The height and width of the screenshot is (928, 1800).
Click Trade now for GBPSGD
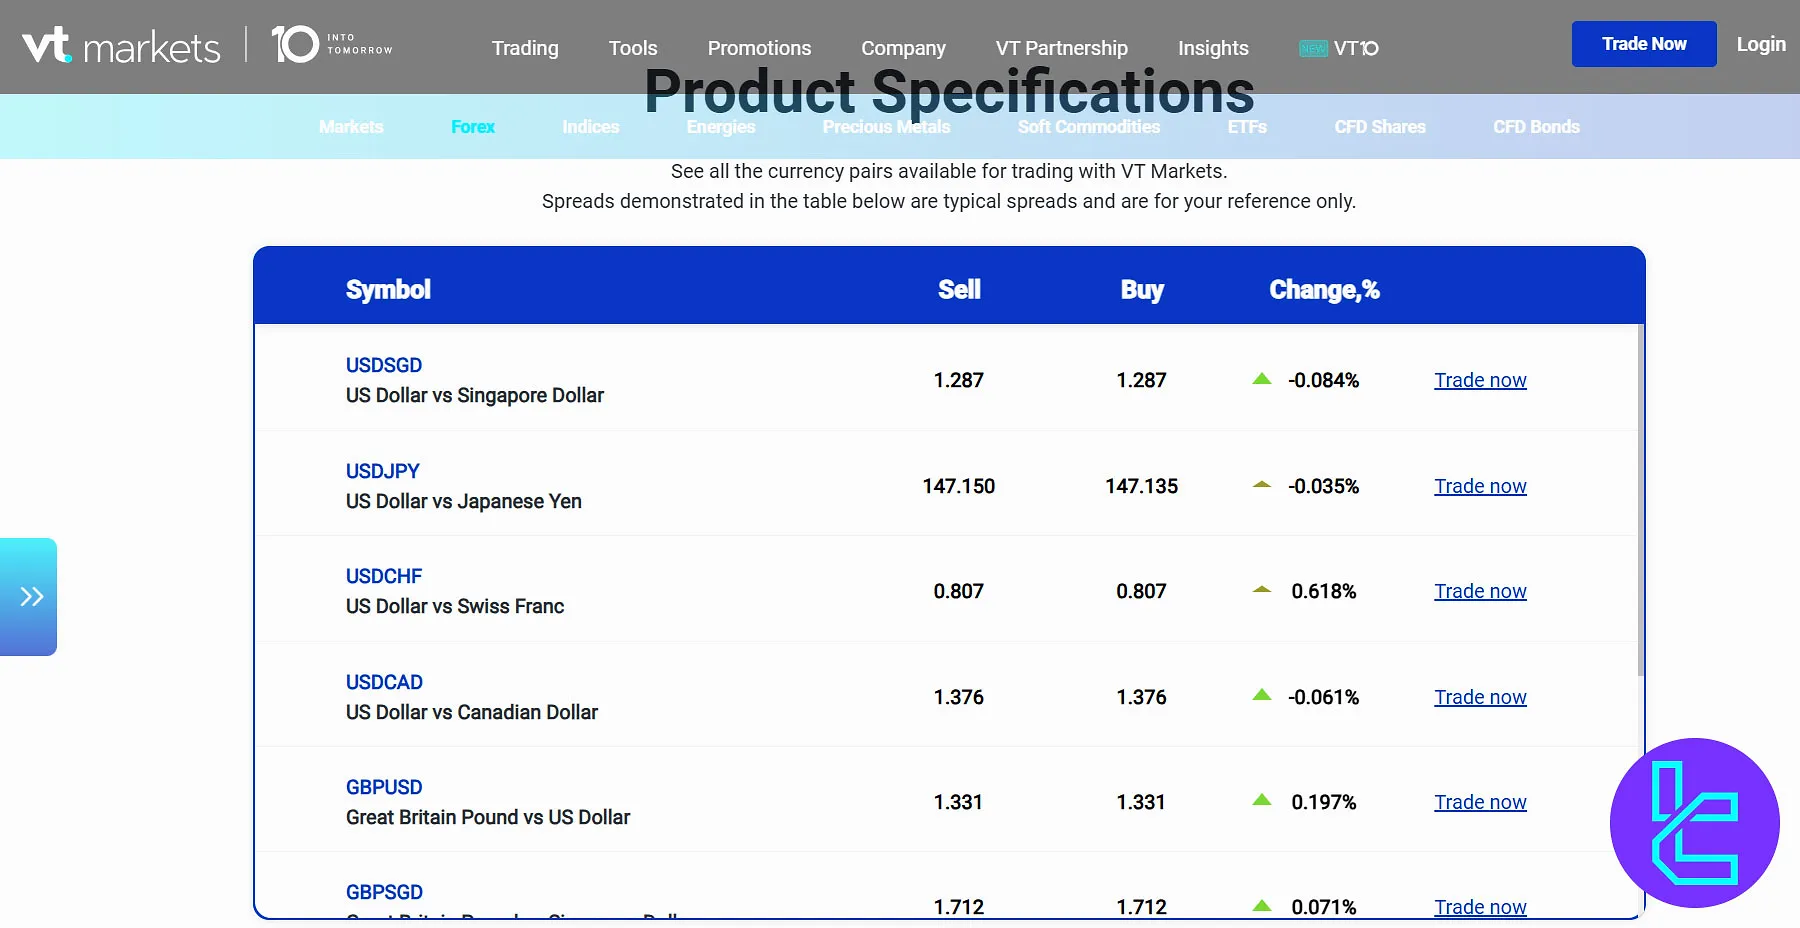[x=1480, y=907]
